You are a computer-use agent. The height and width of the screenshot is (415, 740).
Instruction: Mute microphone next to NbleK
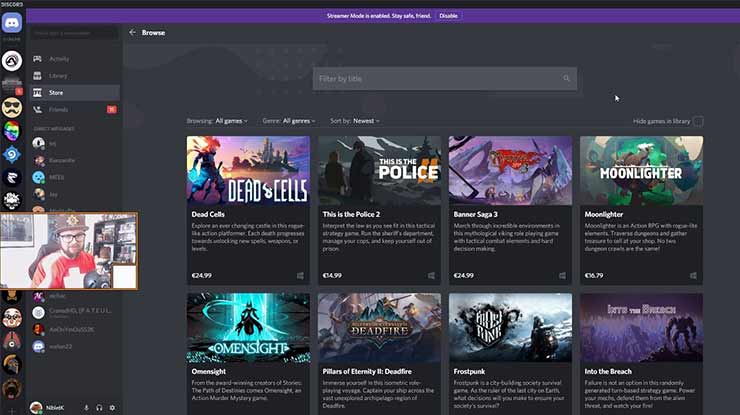(86, 407)
